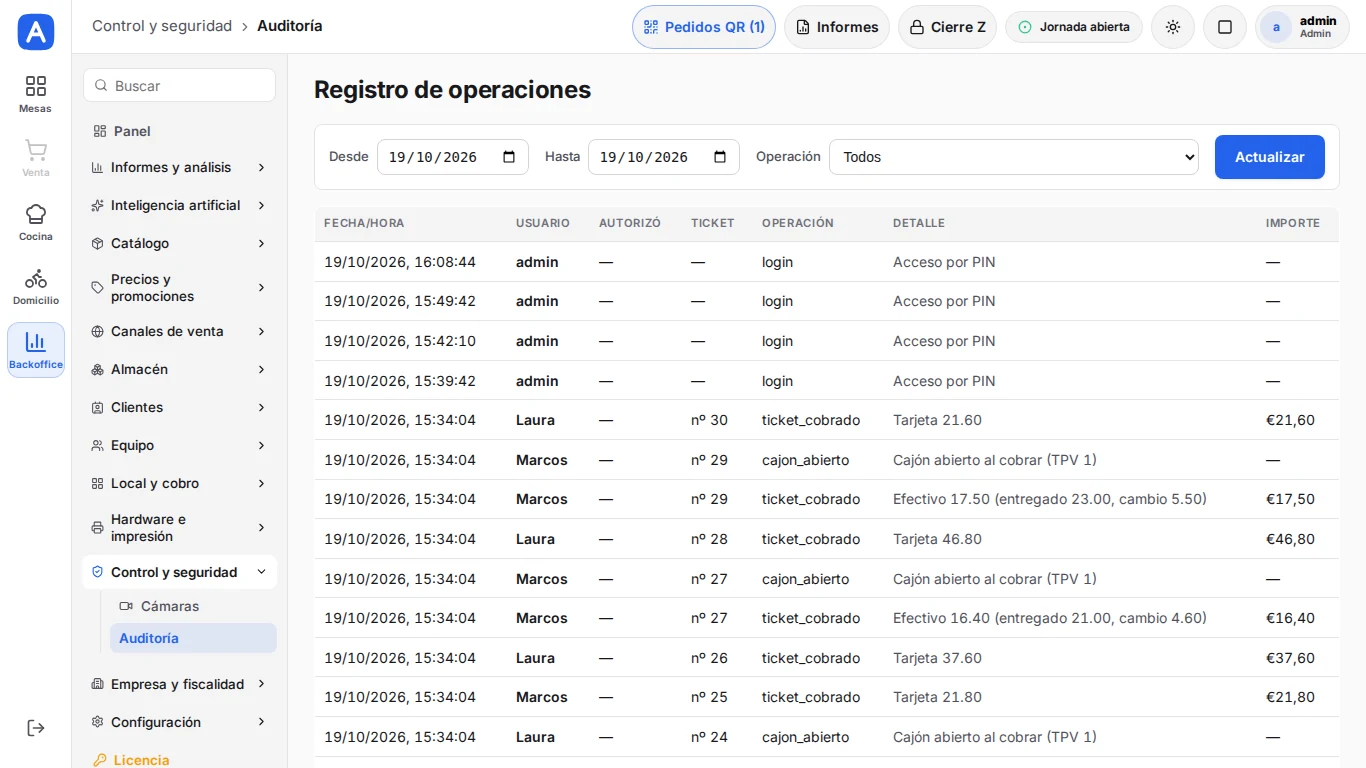
Task: Click the Buscar search field
Action: 179,86
